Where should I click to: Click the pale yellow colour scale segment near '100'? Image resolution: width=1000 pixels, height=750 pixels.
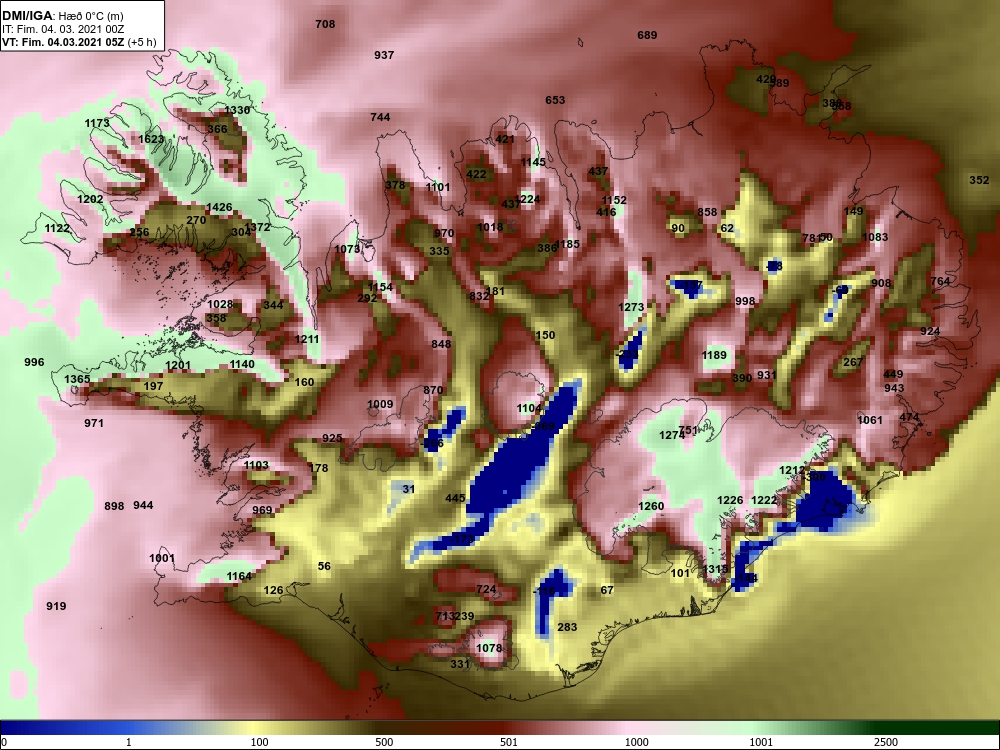tap(255, 728)
